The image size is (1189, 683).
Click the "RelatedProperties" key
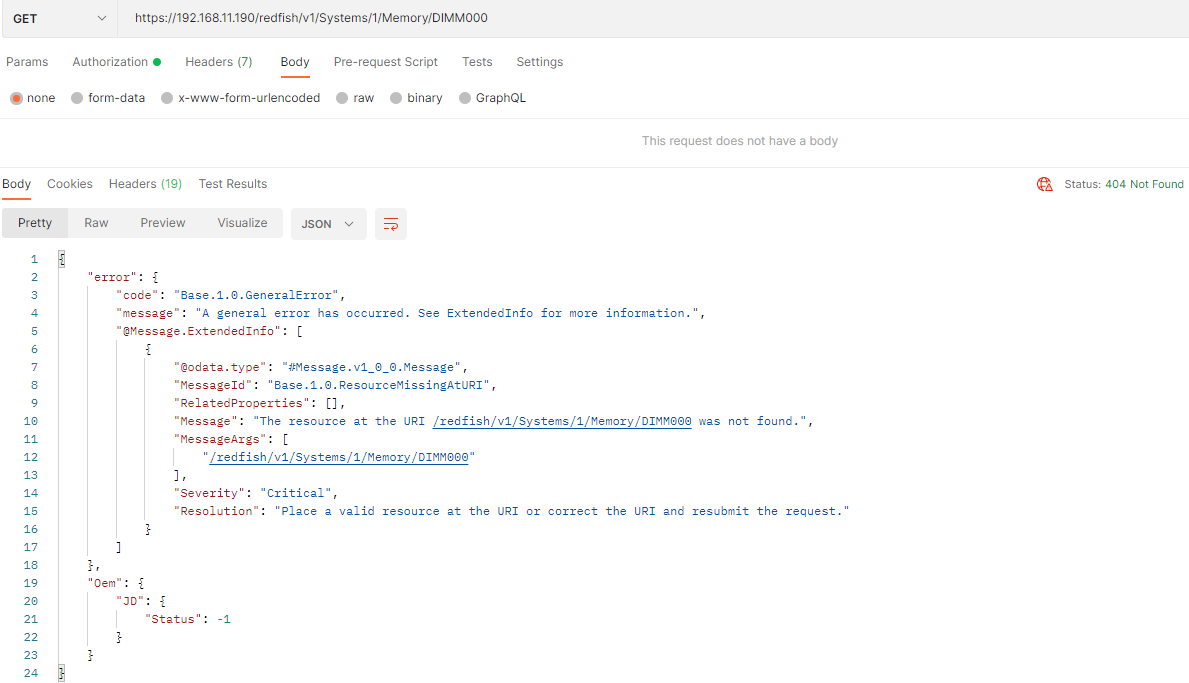click(242, 403)
